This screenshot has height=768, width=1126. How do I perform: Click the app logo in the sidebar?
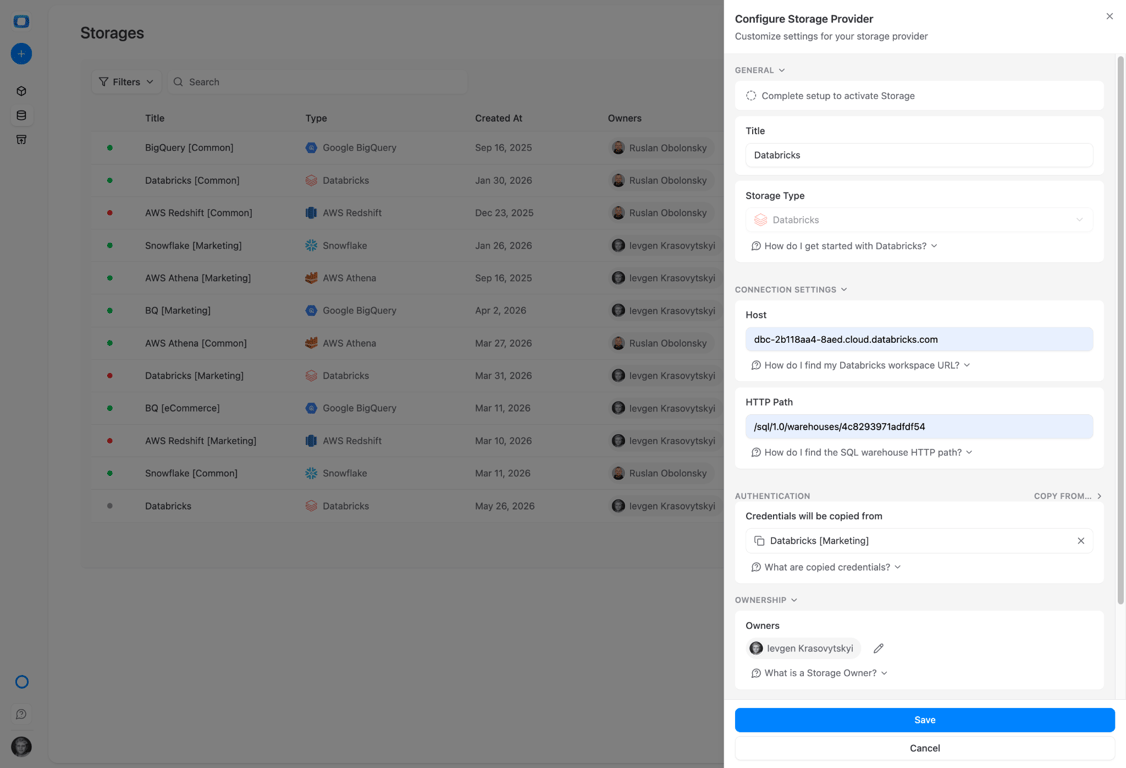click(x=22, y=22)
